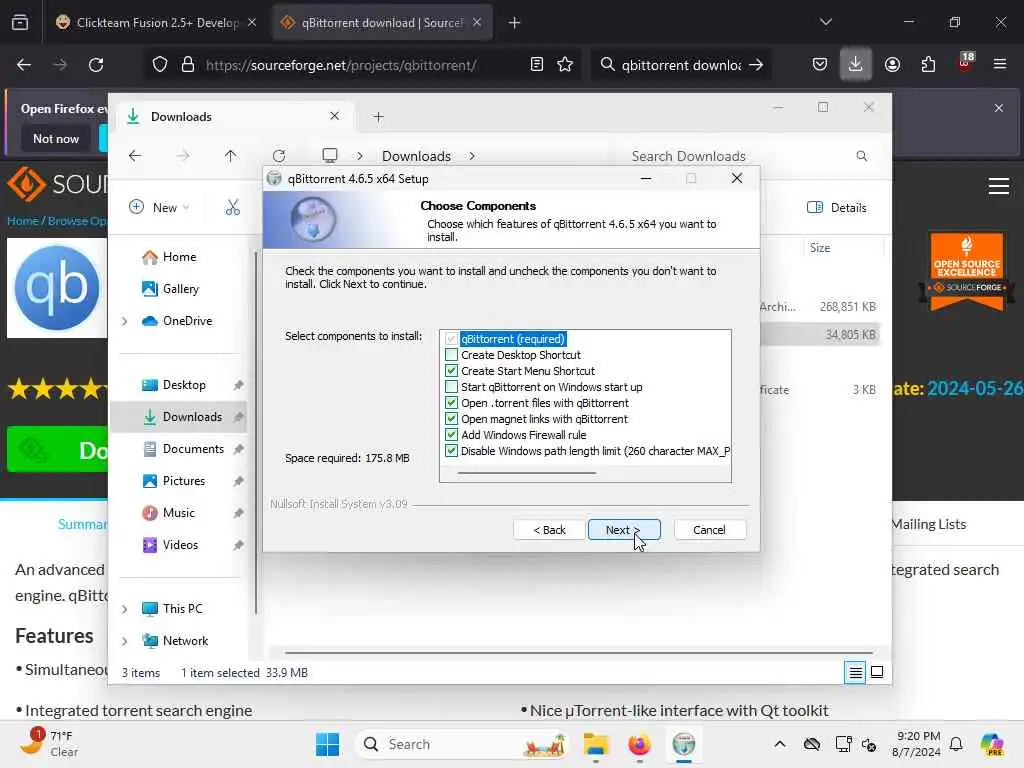Image resolution: width=1024 pixels, height=768 pixels.
Task: Go back in File Explorer
Action: click(135, 155)
